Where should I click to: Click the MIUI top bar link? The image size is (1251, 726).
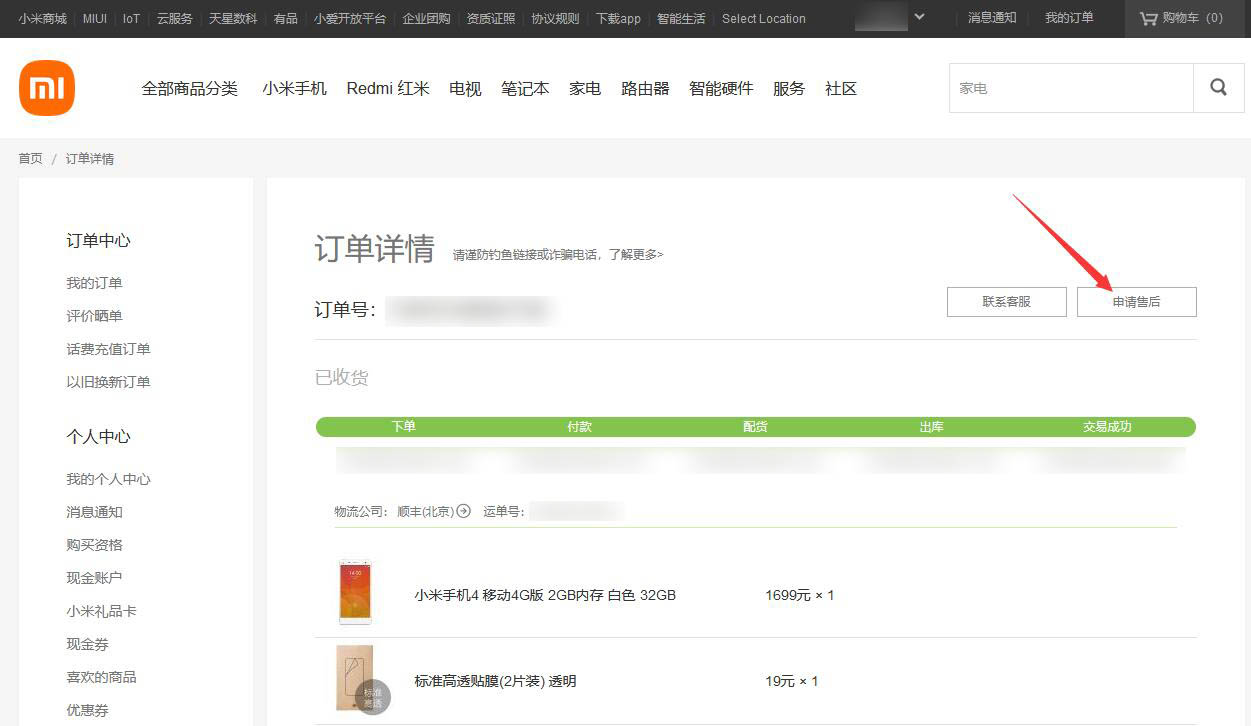(x=95, y=18)
